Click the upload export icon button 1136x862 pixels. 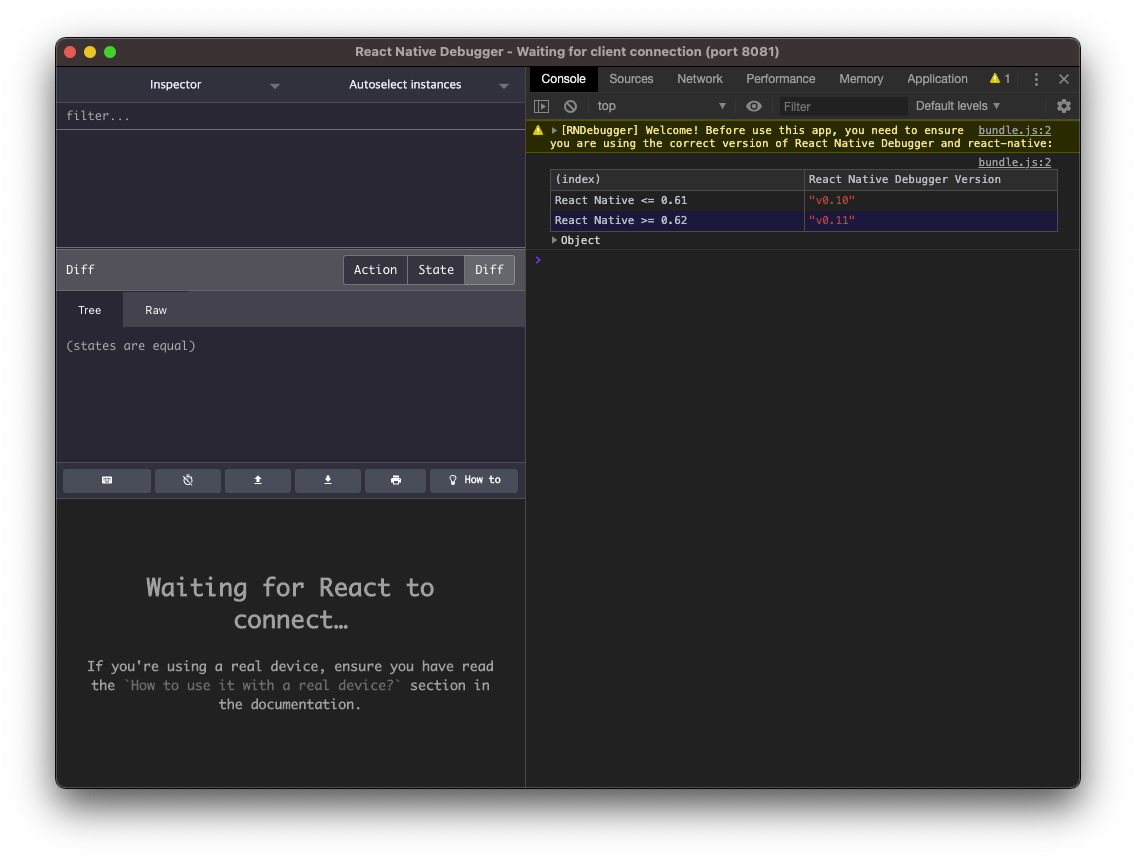[258, 480]
